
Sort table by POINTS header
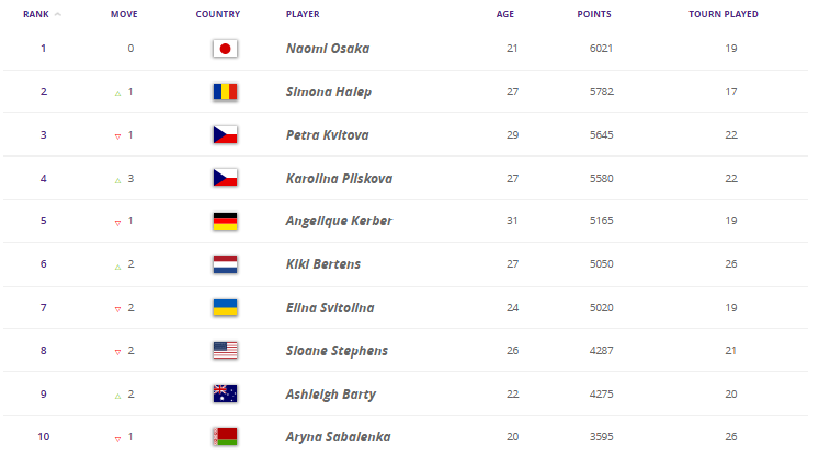click(x=594, y=14)
